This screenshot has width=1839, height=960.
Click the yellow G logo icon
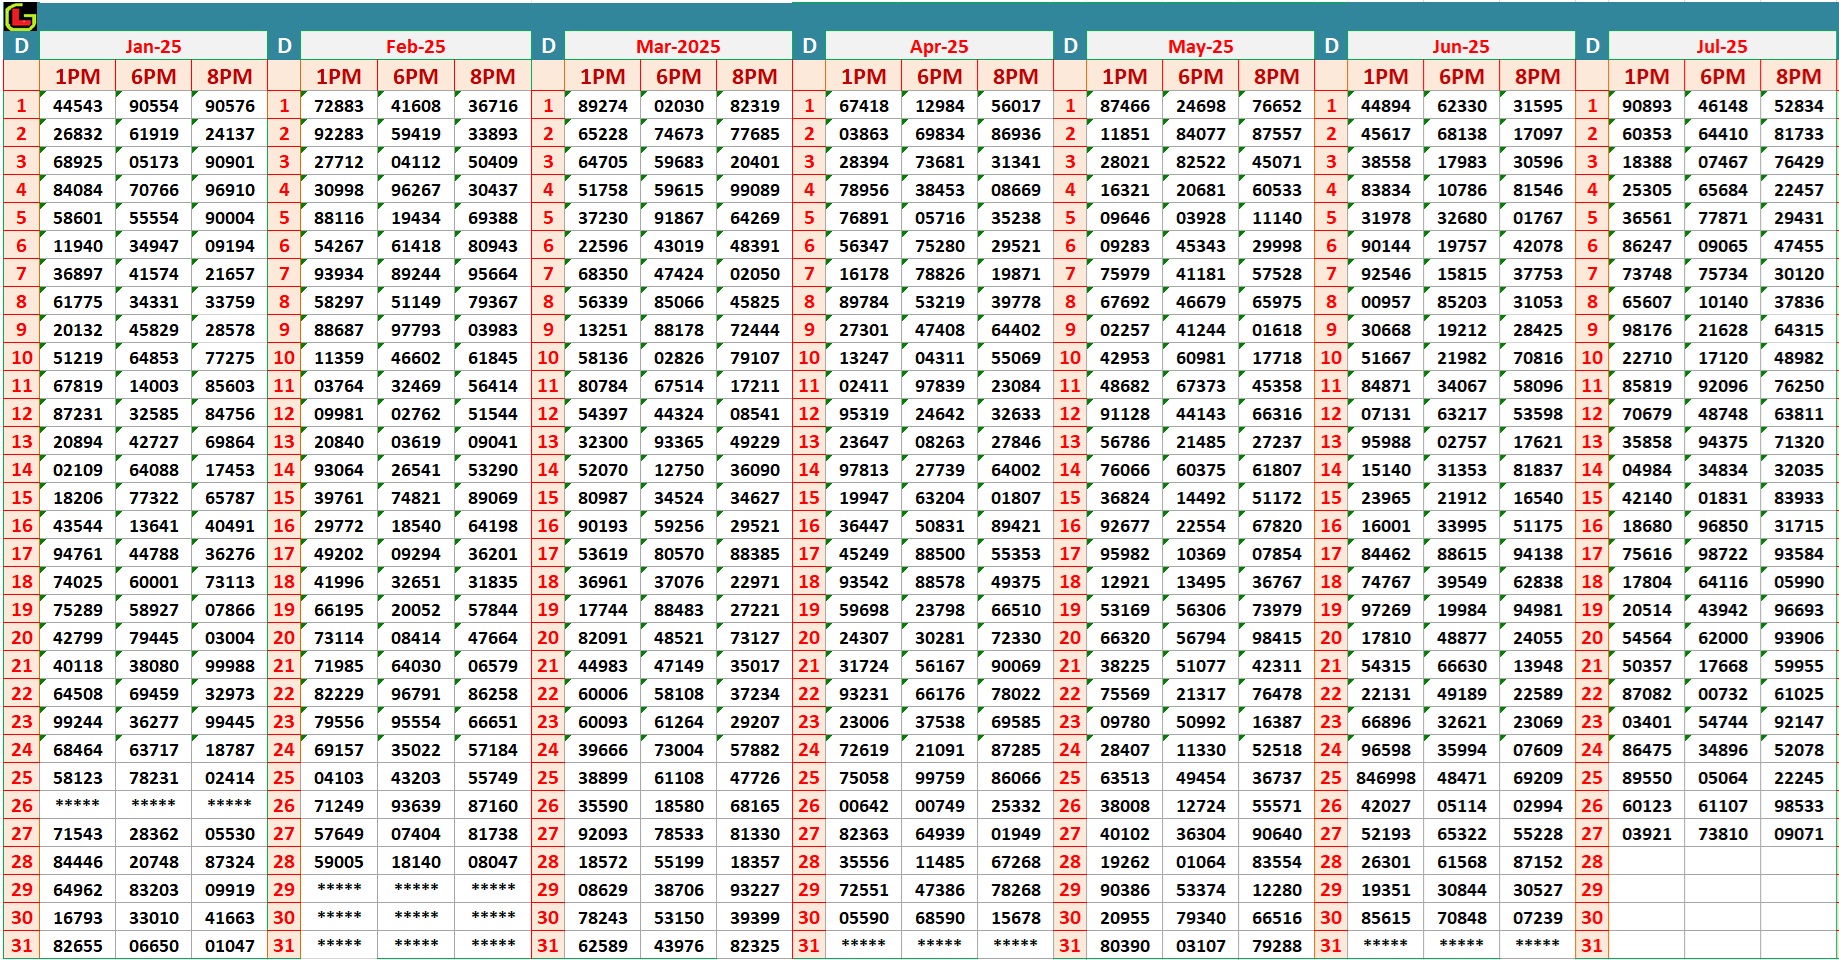(x=21, y=17)
